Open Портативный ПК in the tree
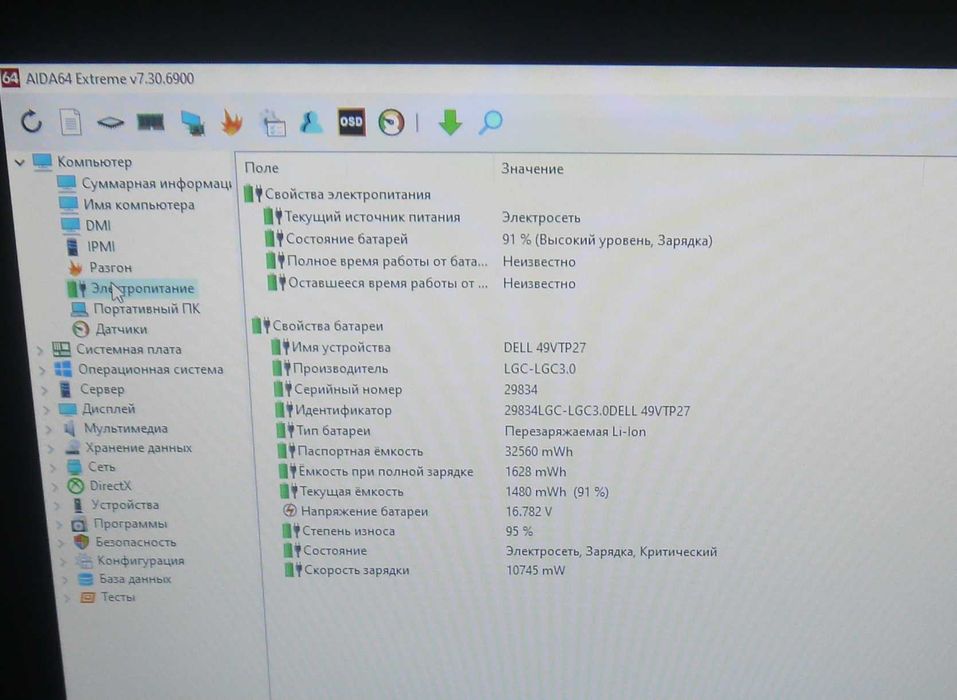Viewport: 957px width, 700px height. click(x=135, y=309)
